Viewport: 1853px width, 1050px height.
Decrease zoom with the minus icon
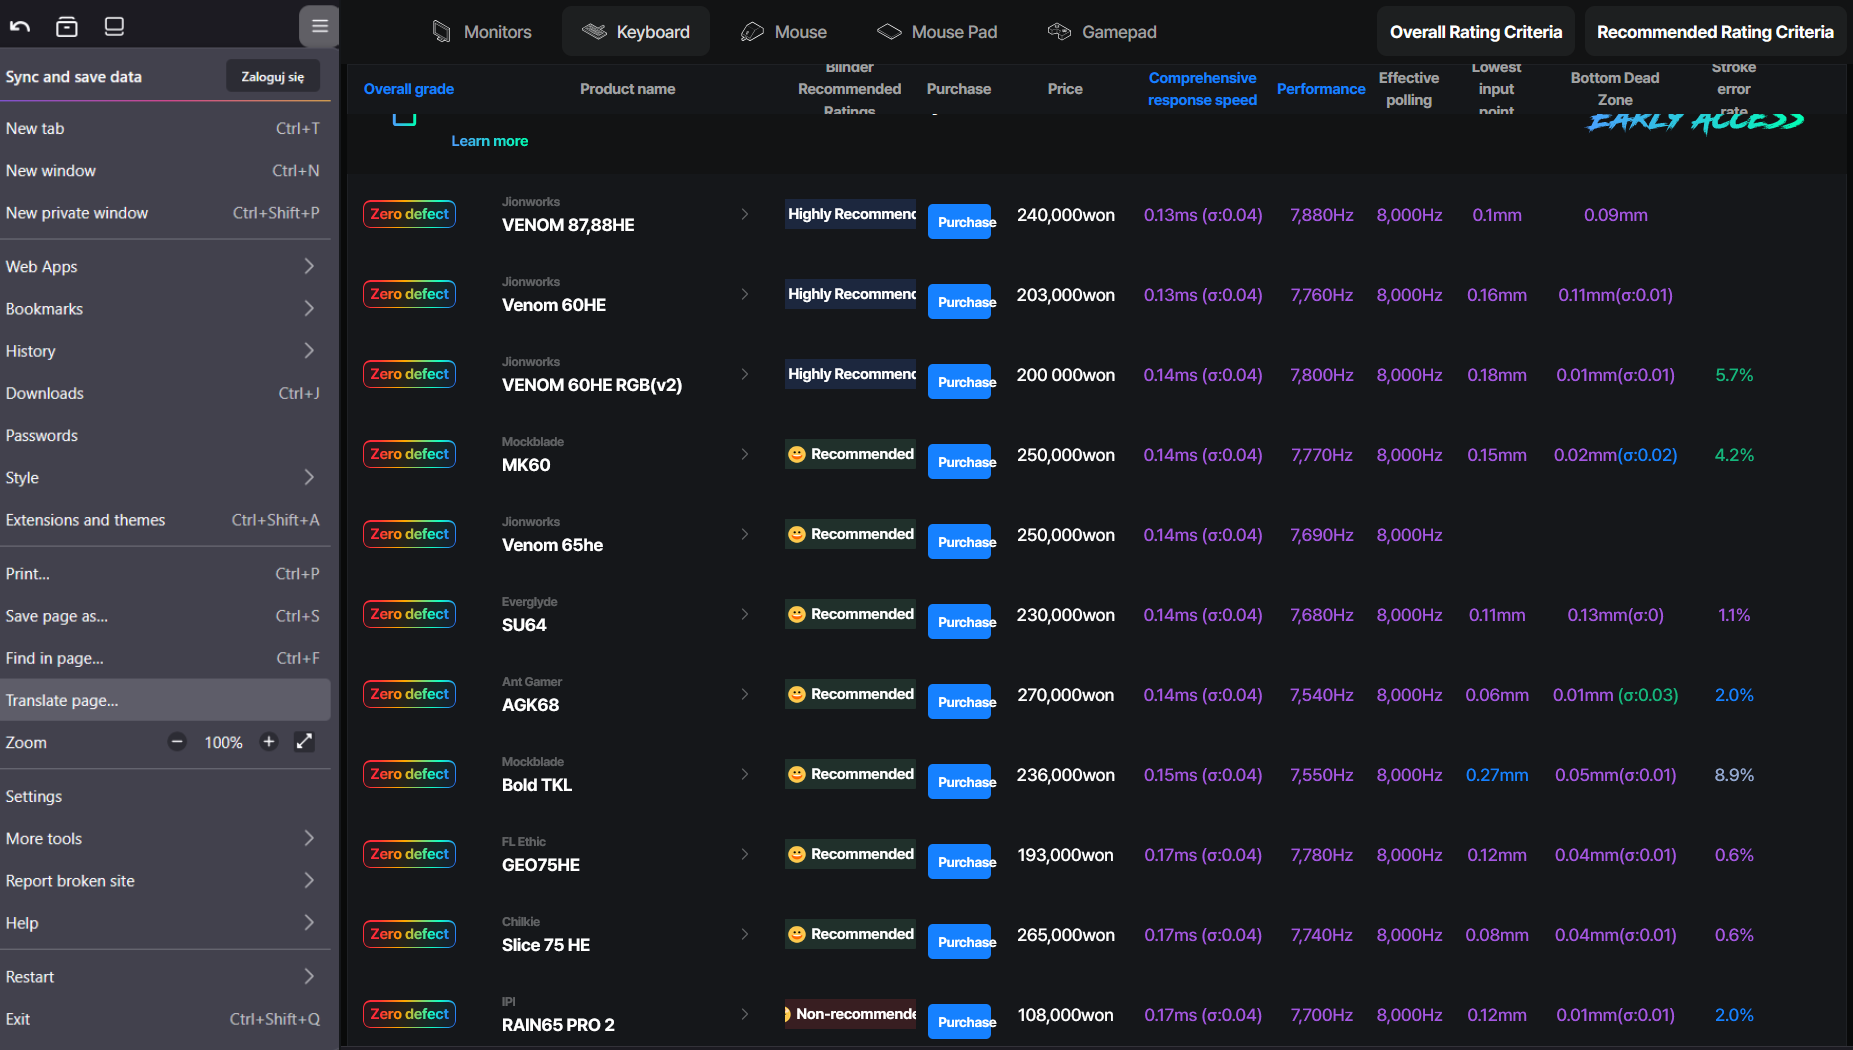pyautogui.click(x=177, y=742)
